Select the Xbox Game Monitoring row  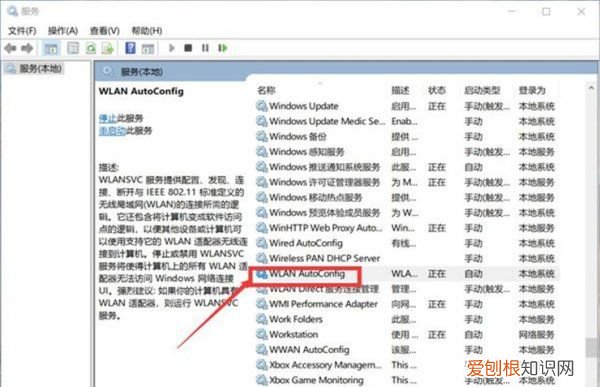click(x=406, y=380)
